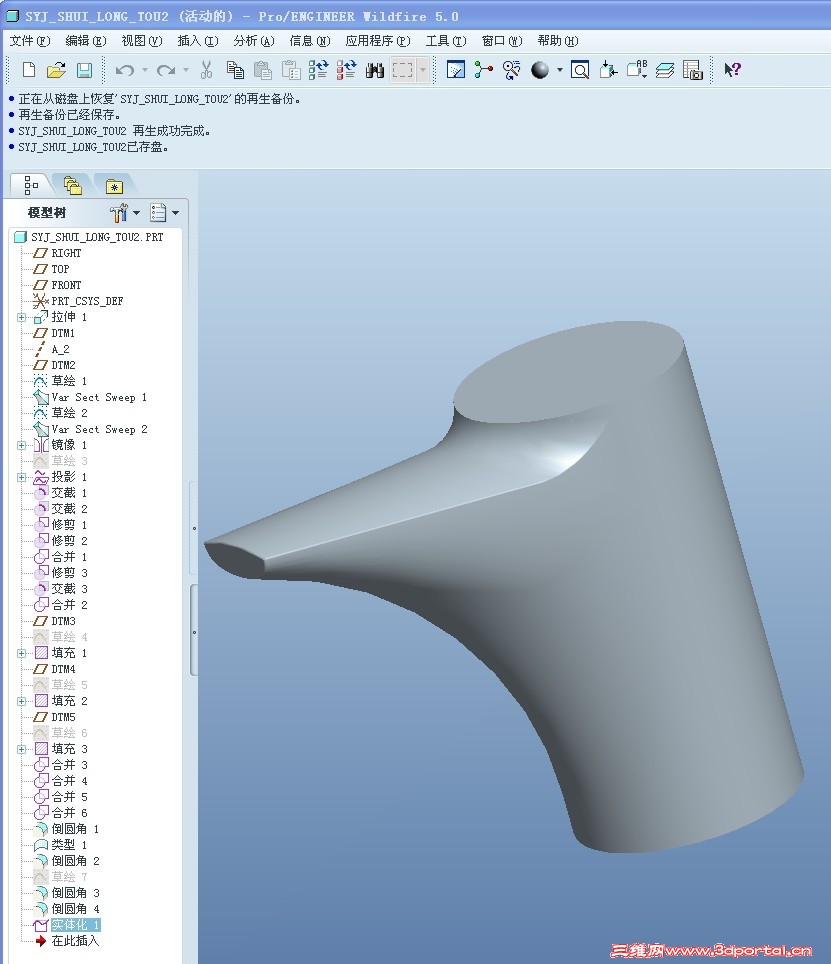This screenshot has width=831, height=964.
Task: Click the Refit zoom magnifier icon
Action: [x=580, y=69]
